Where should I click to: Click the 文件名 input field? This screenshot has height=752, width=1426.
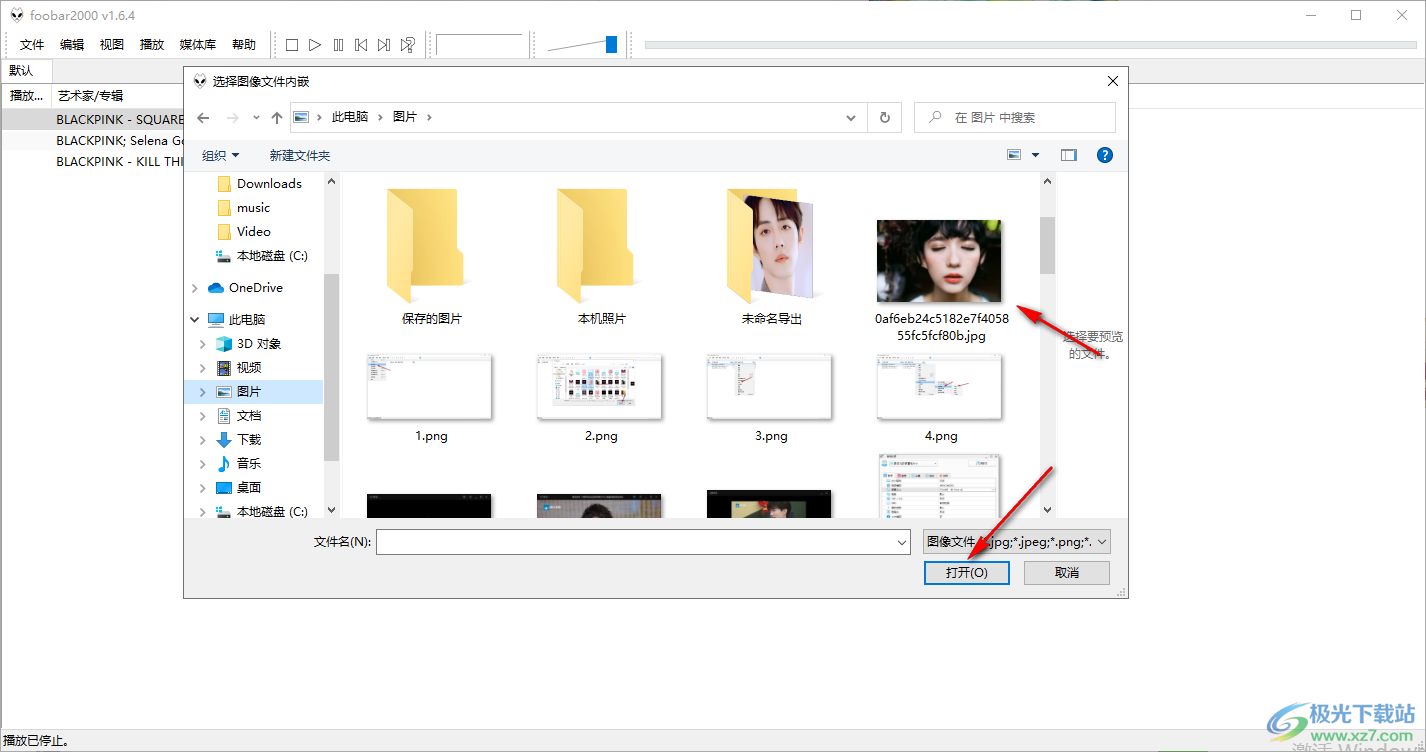643,542
